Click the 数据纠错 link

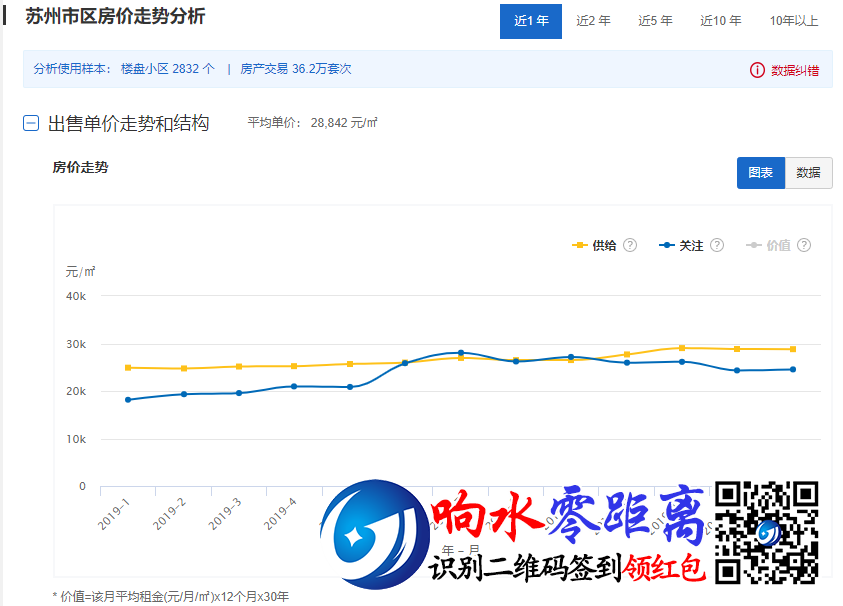coord(795,70)
